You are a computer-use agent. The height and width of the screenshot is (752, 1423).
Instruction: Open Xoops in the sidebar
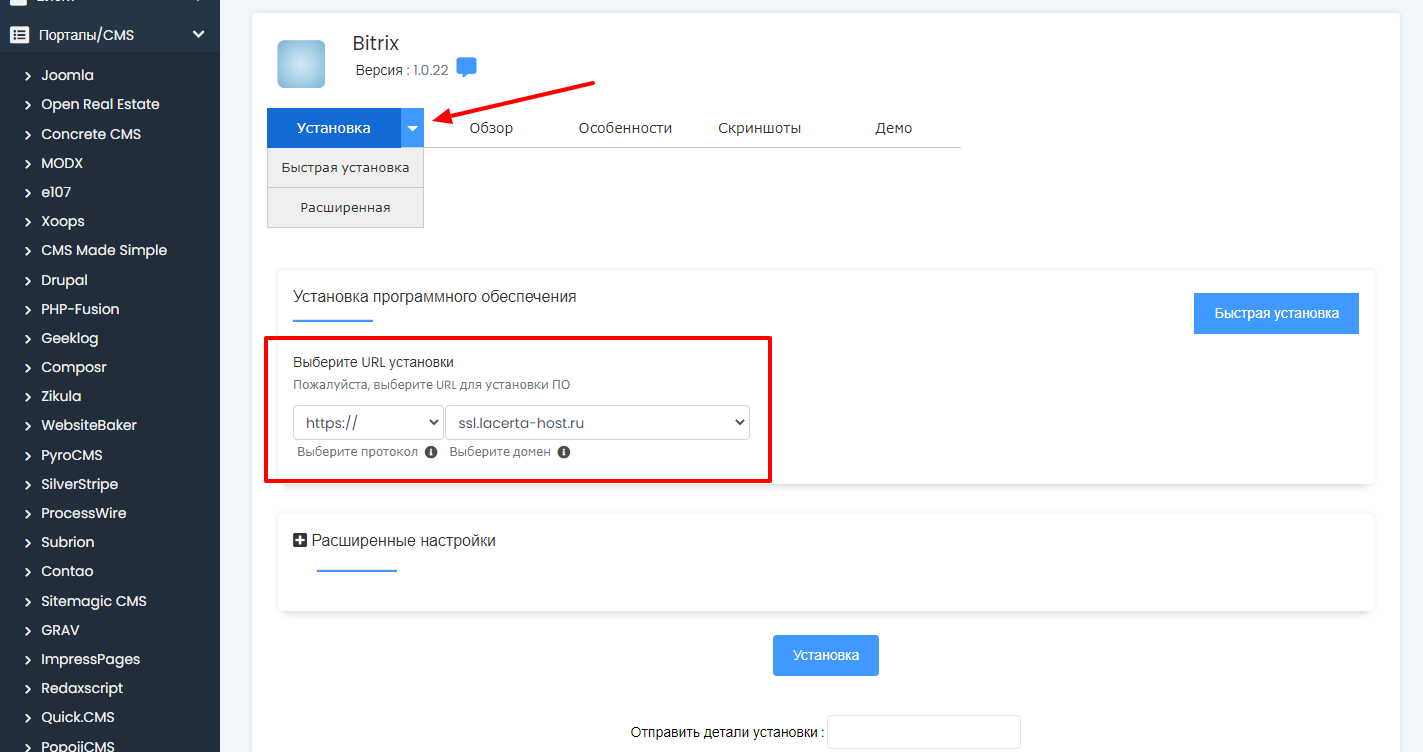[63, 221]
